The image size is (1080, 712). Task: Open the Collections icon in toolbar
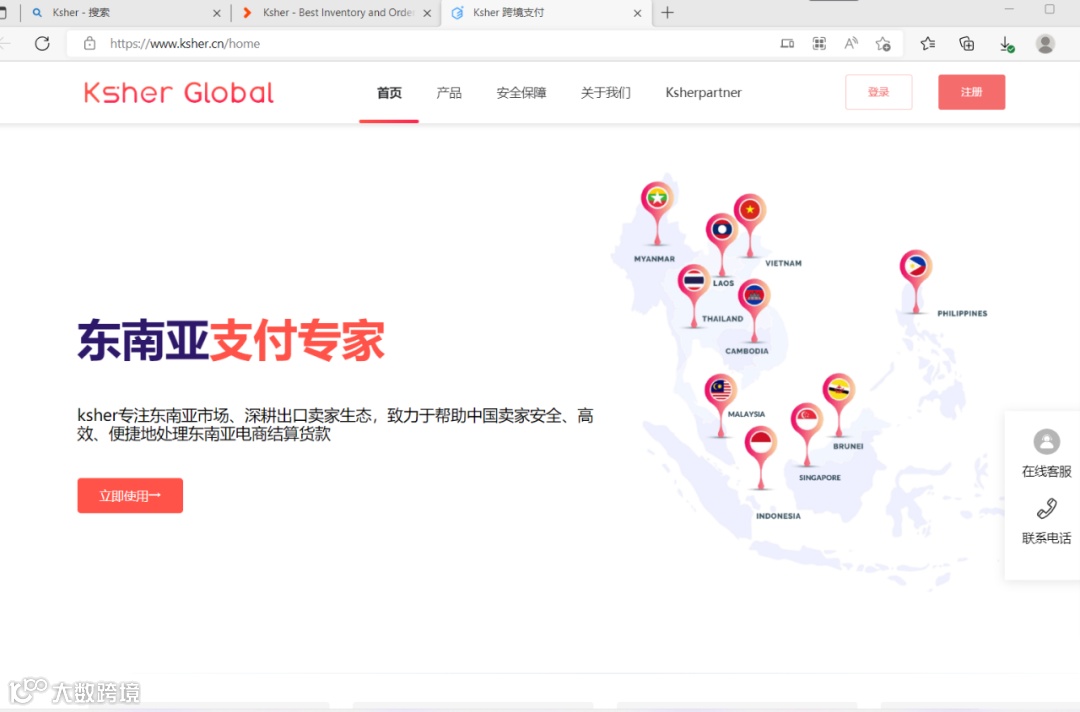coord(966,43)
